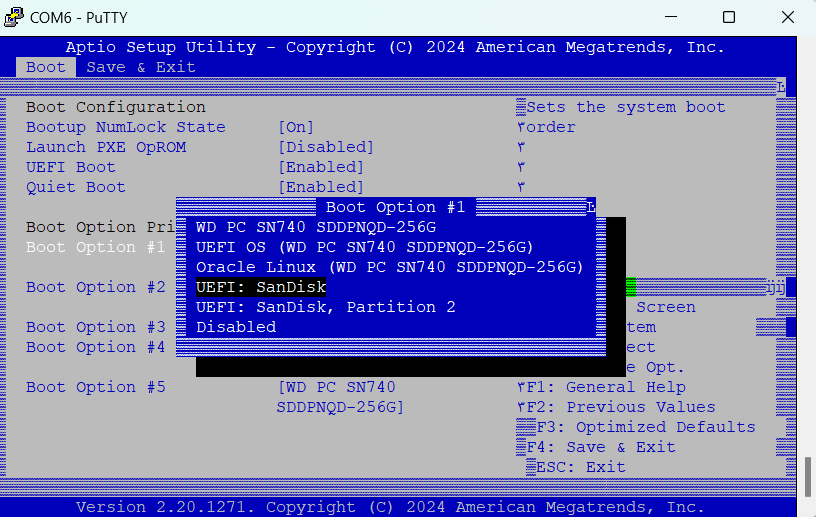Close the COM6 PuTTY window

[786, 17]
